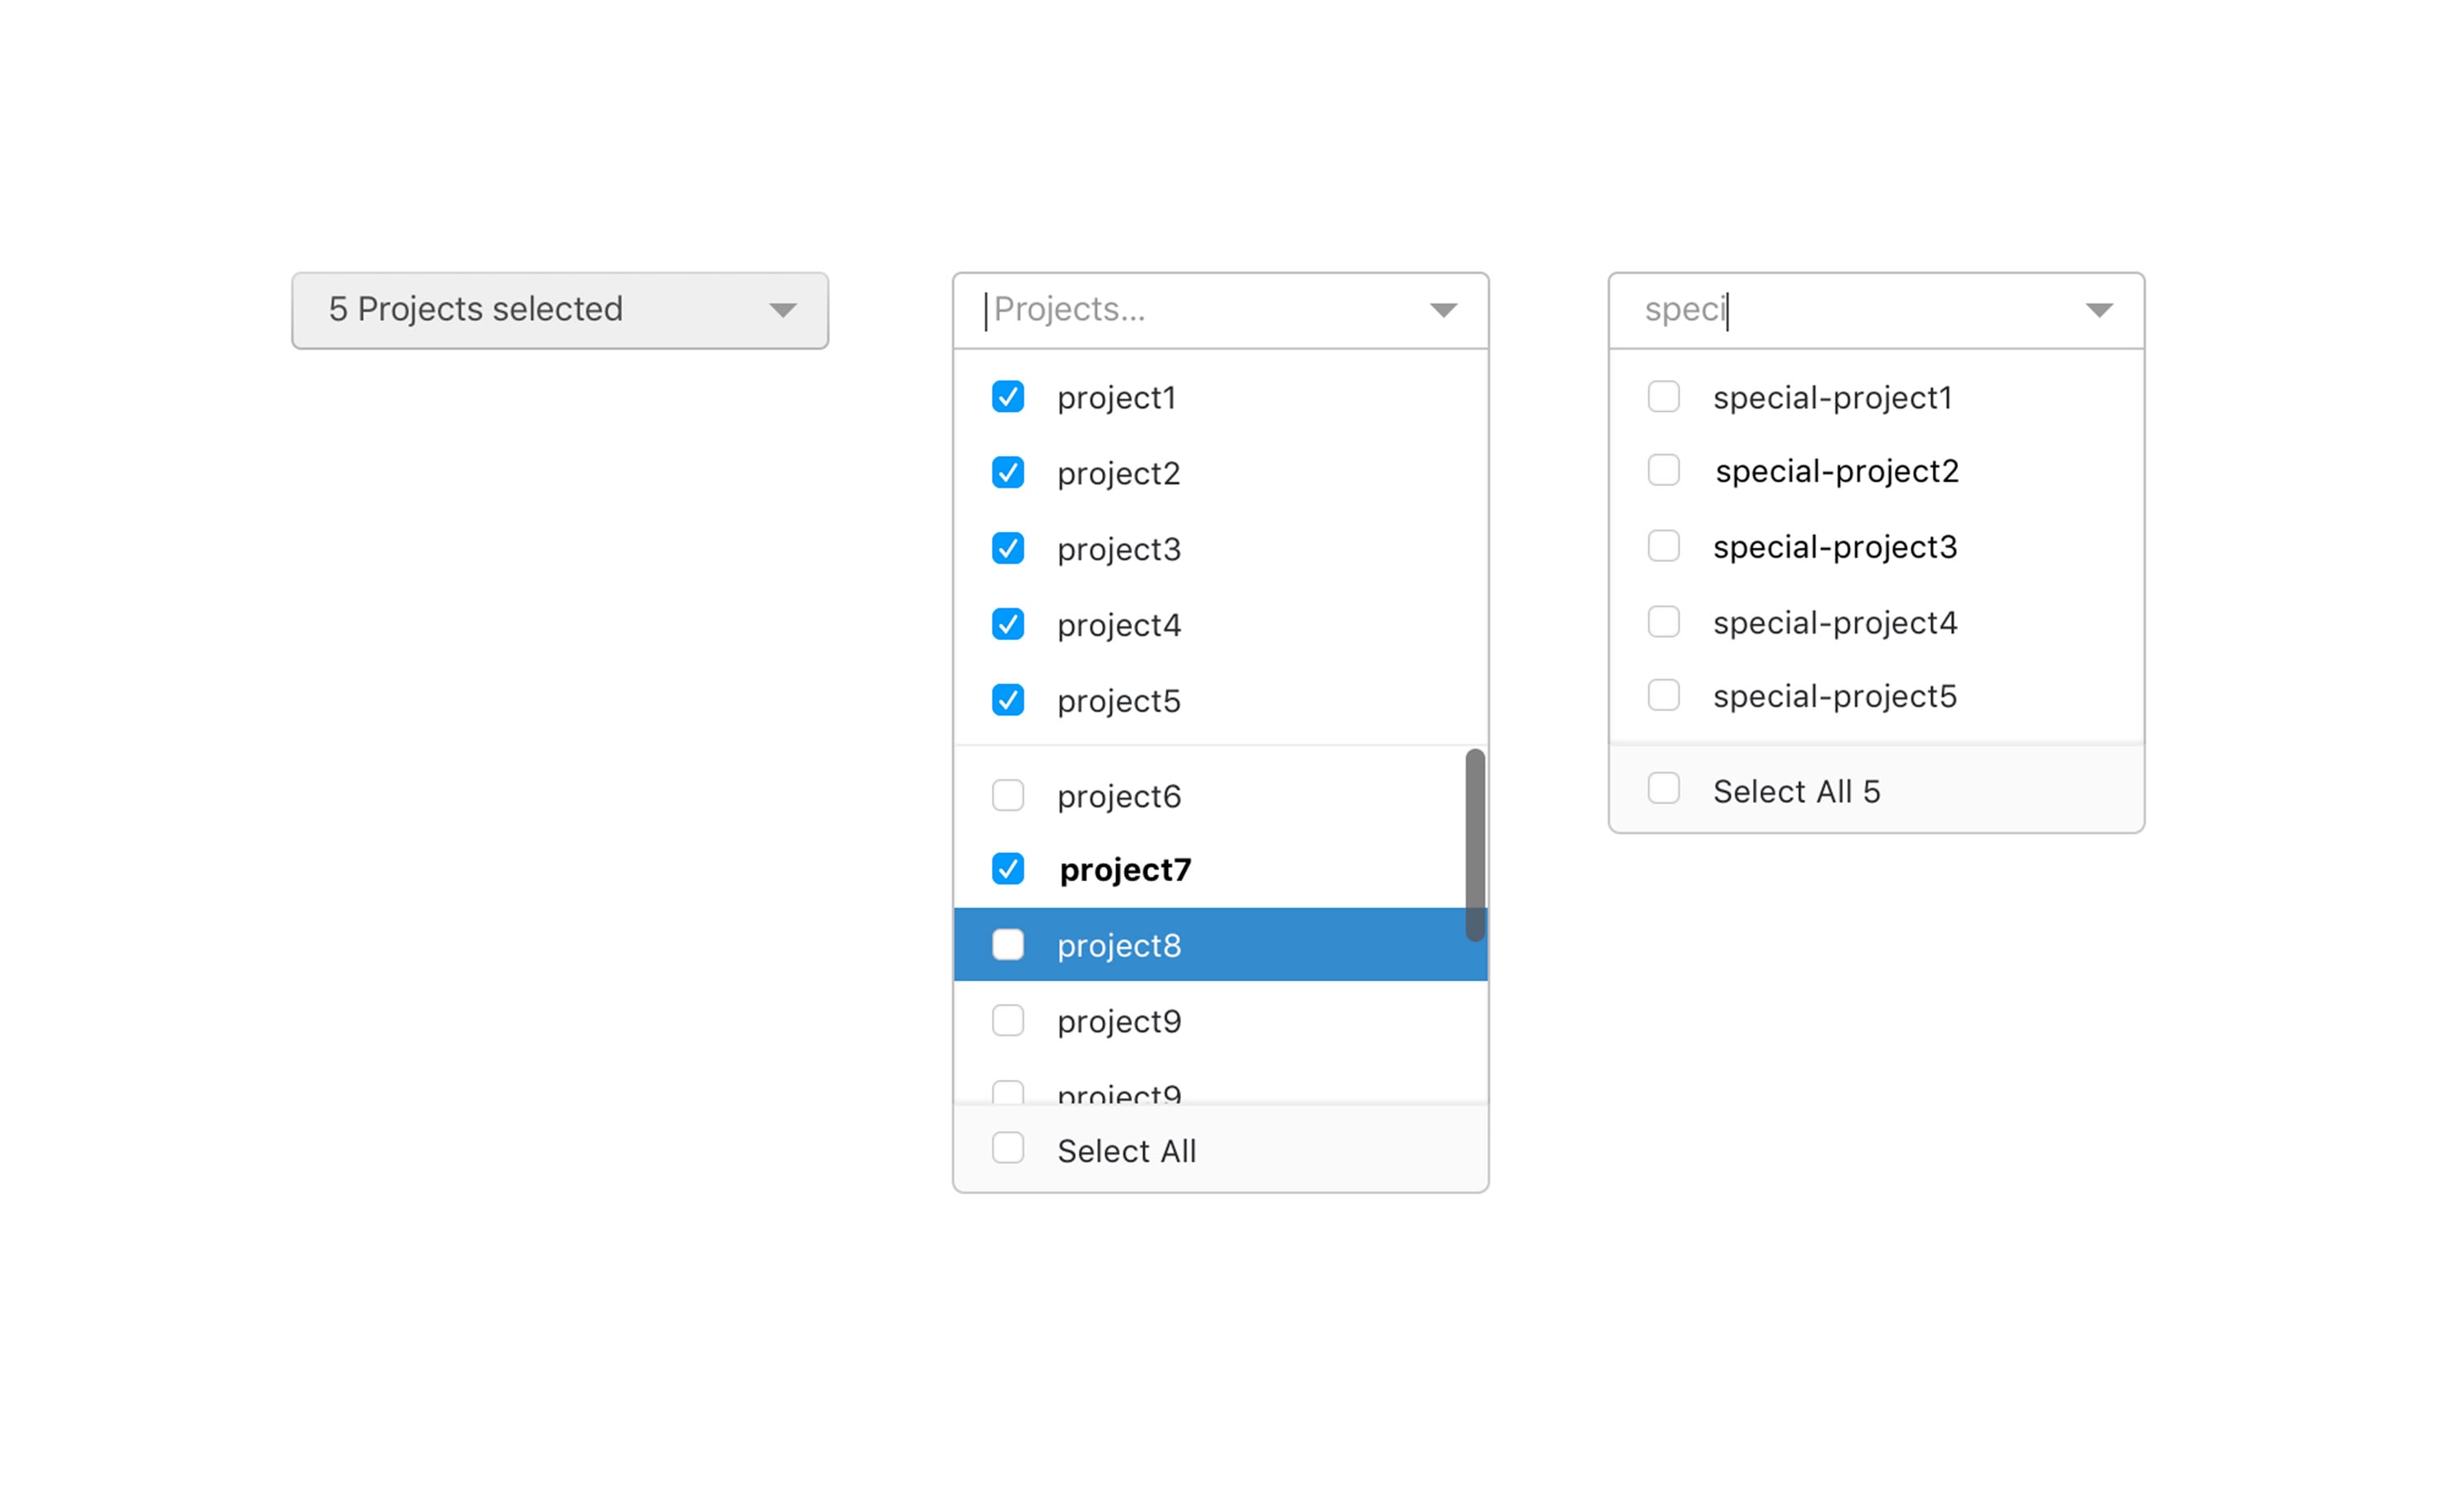The image size is (2447, 1512).
Task: Check the special-project3 checkbox
Action: coord(1664,546)
